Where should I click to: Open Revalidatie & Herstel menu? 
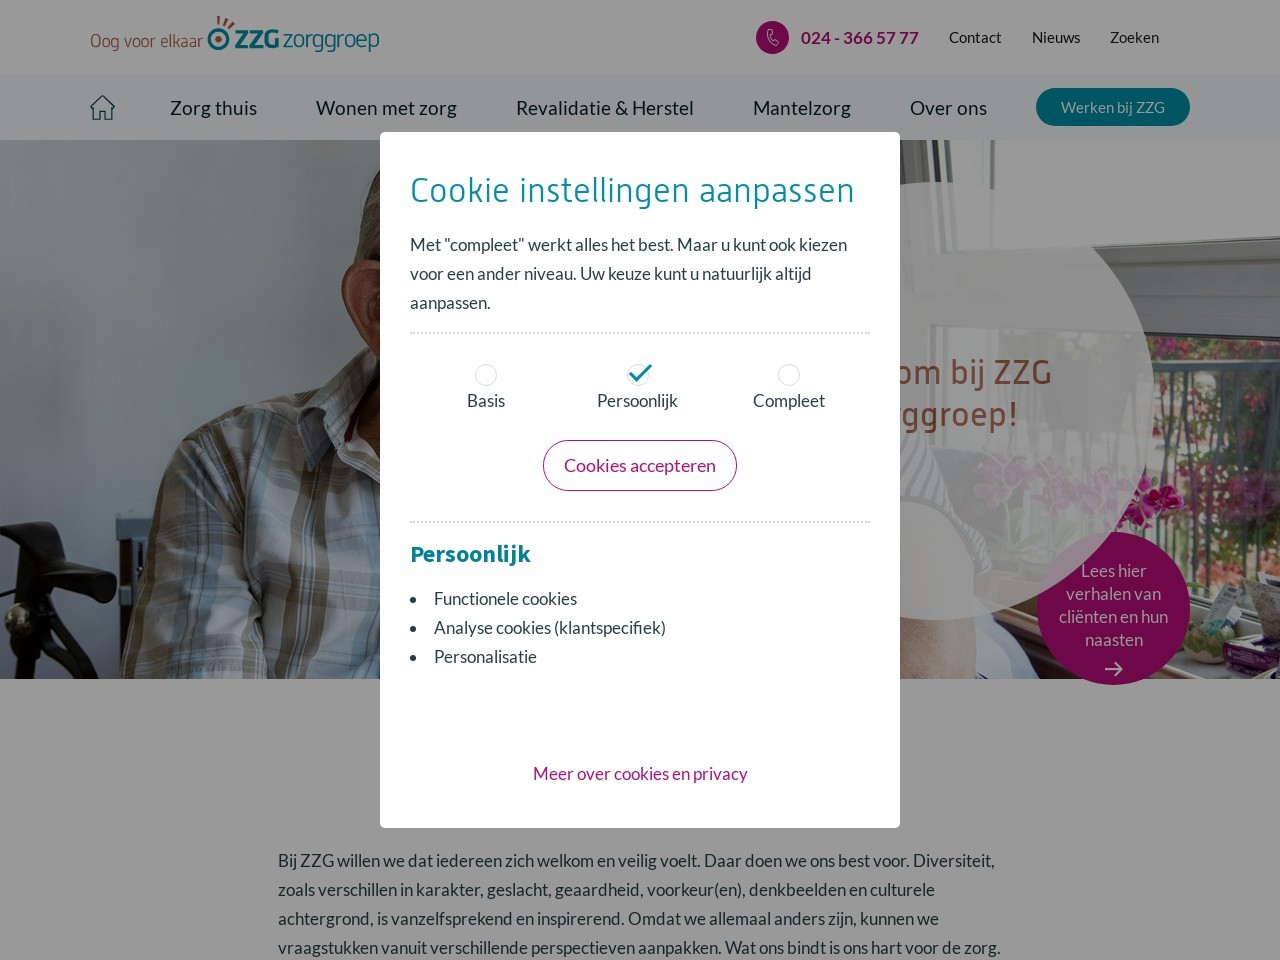605,108
